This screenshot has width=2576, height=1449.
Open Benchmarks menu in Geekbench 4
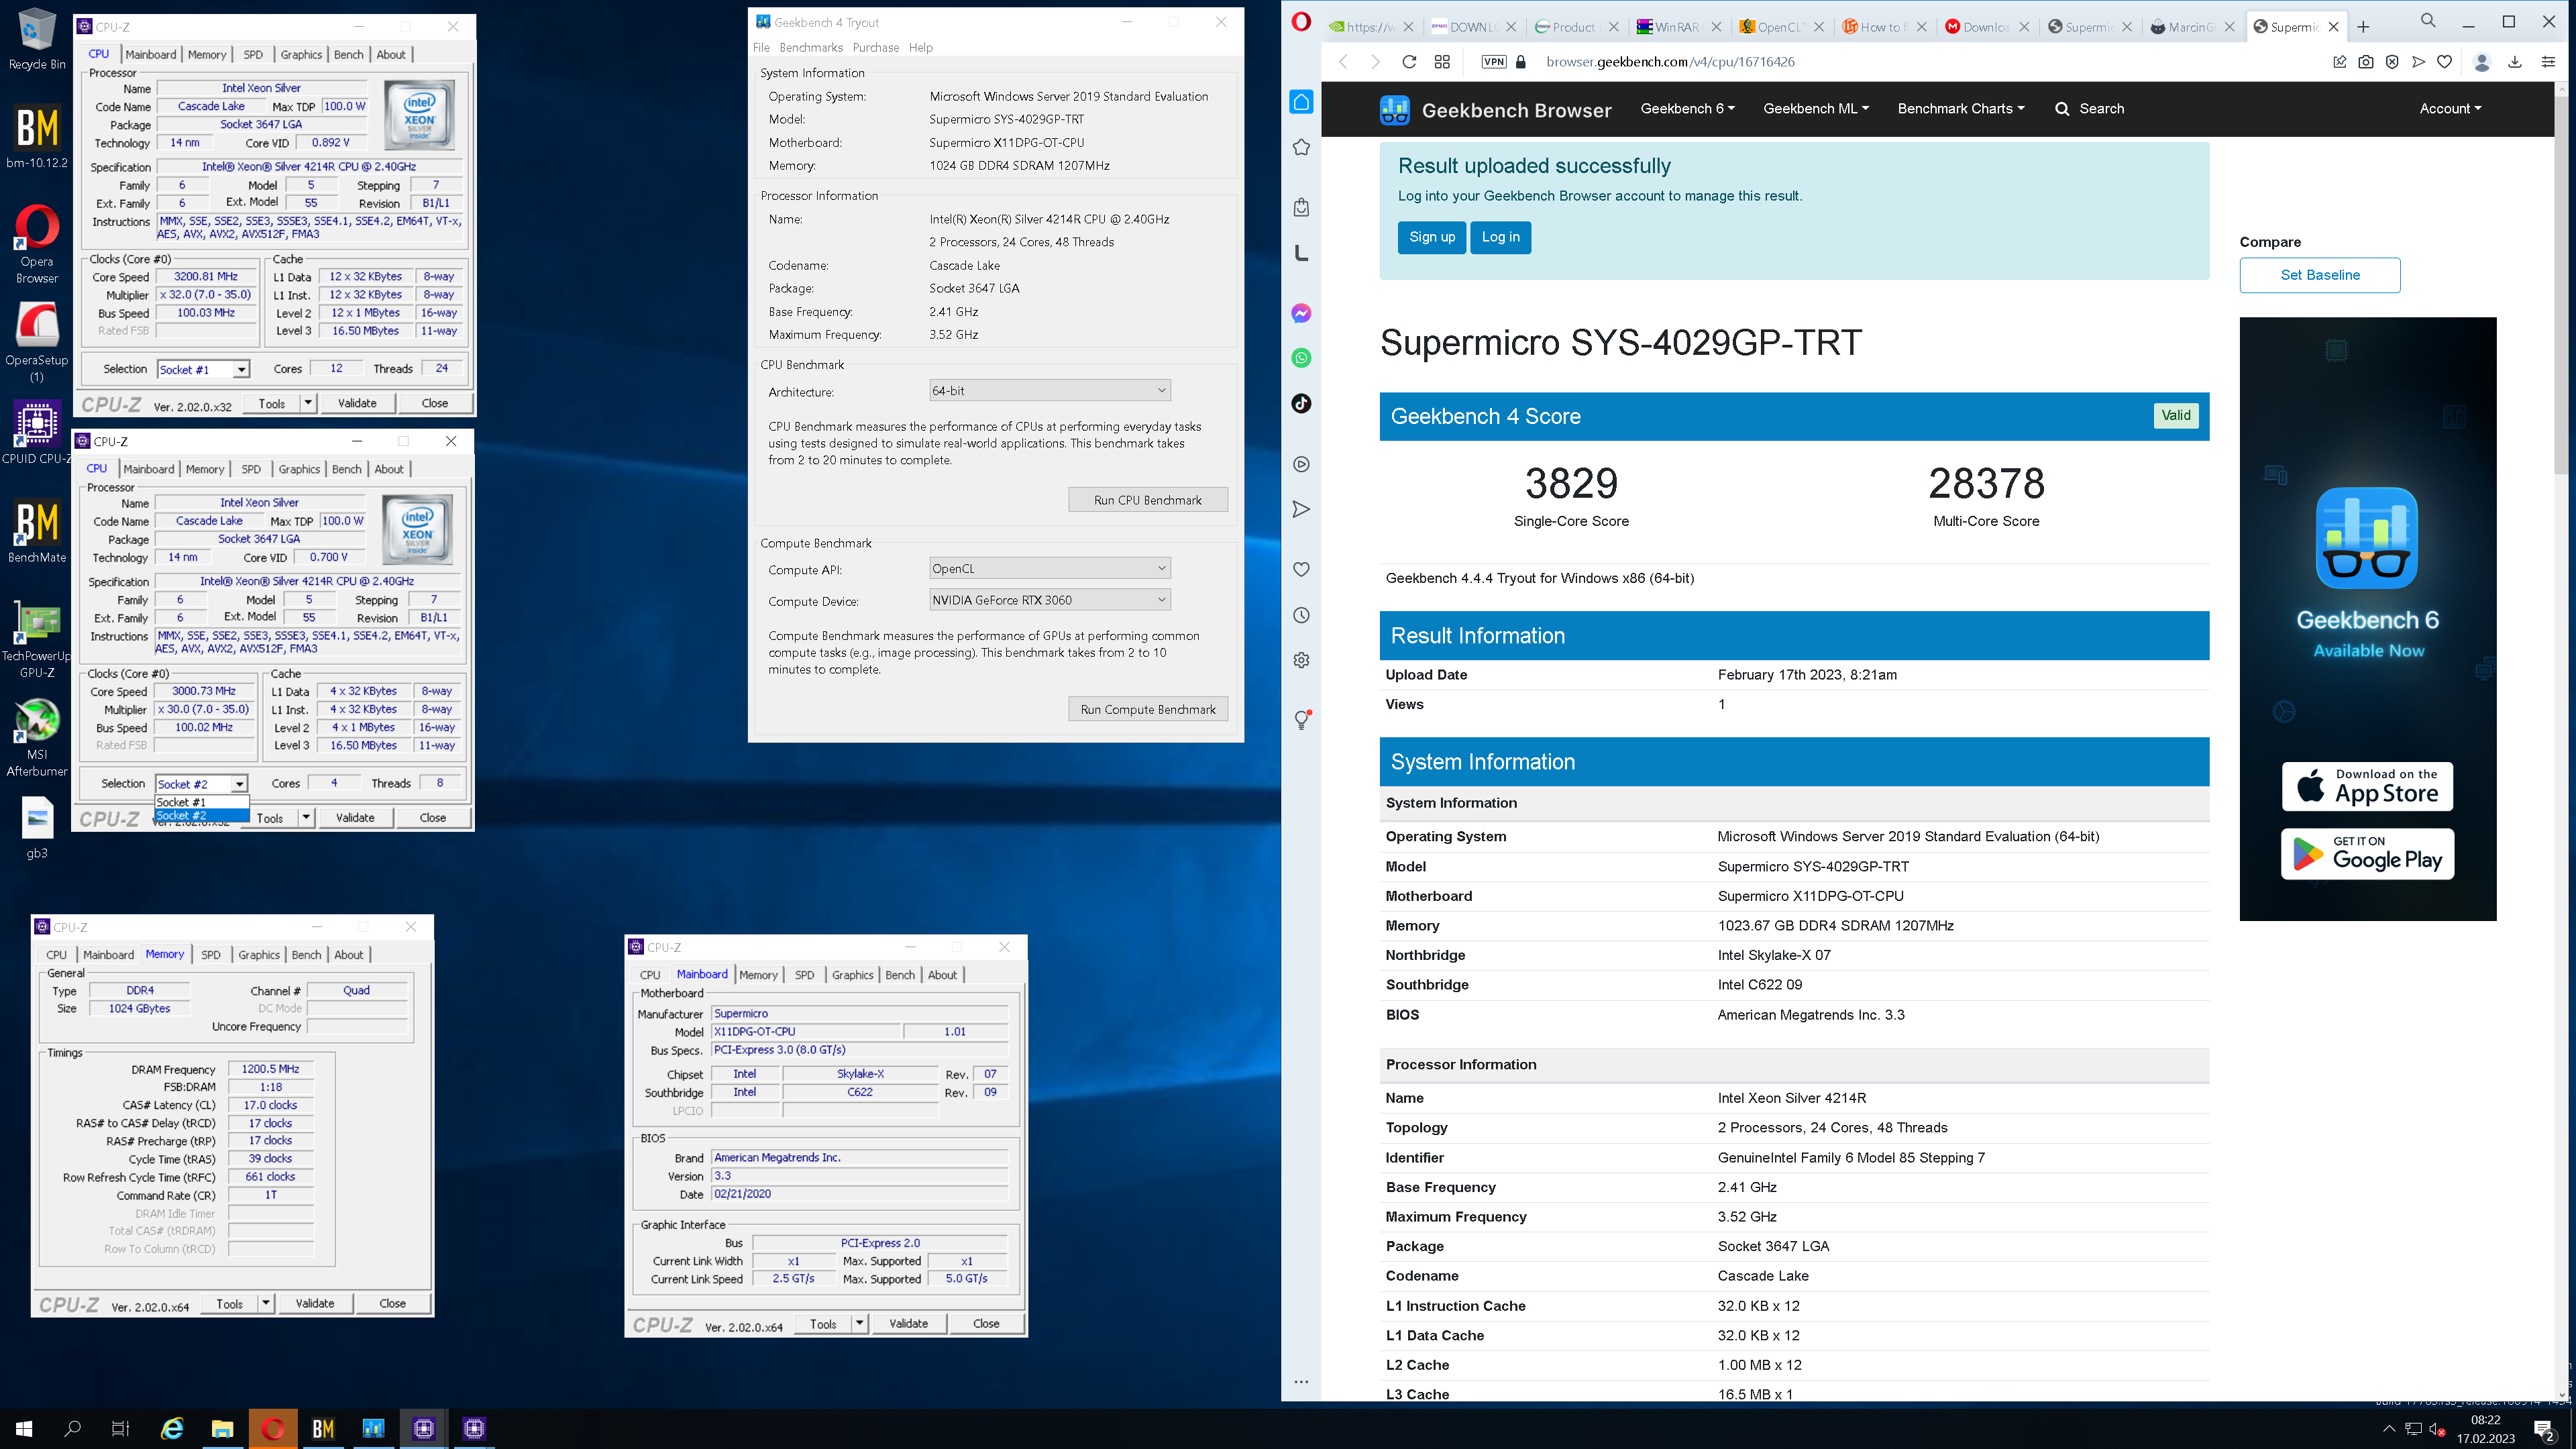click(x=811, y=47)
